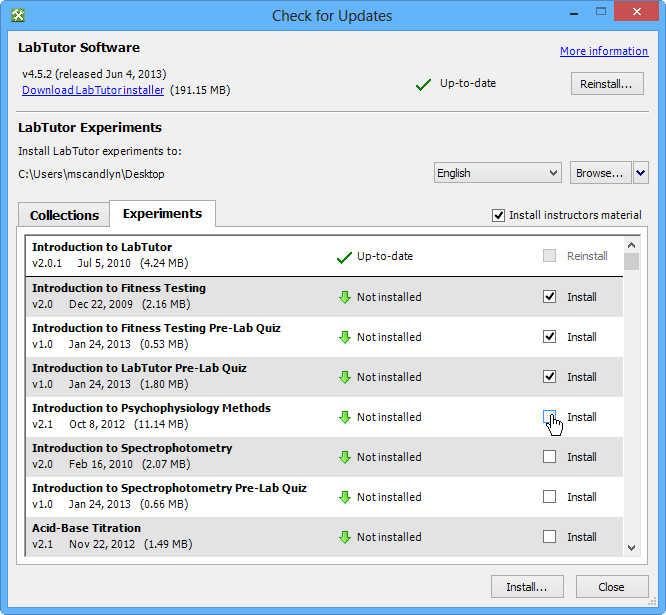This screenshot has width=666, height=615.
Task: Click green checkmark icon beside LabTutor Software Up-to-date
Action: (424, 84)
